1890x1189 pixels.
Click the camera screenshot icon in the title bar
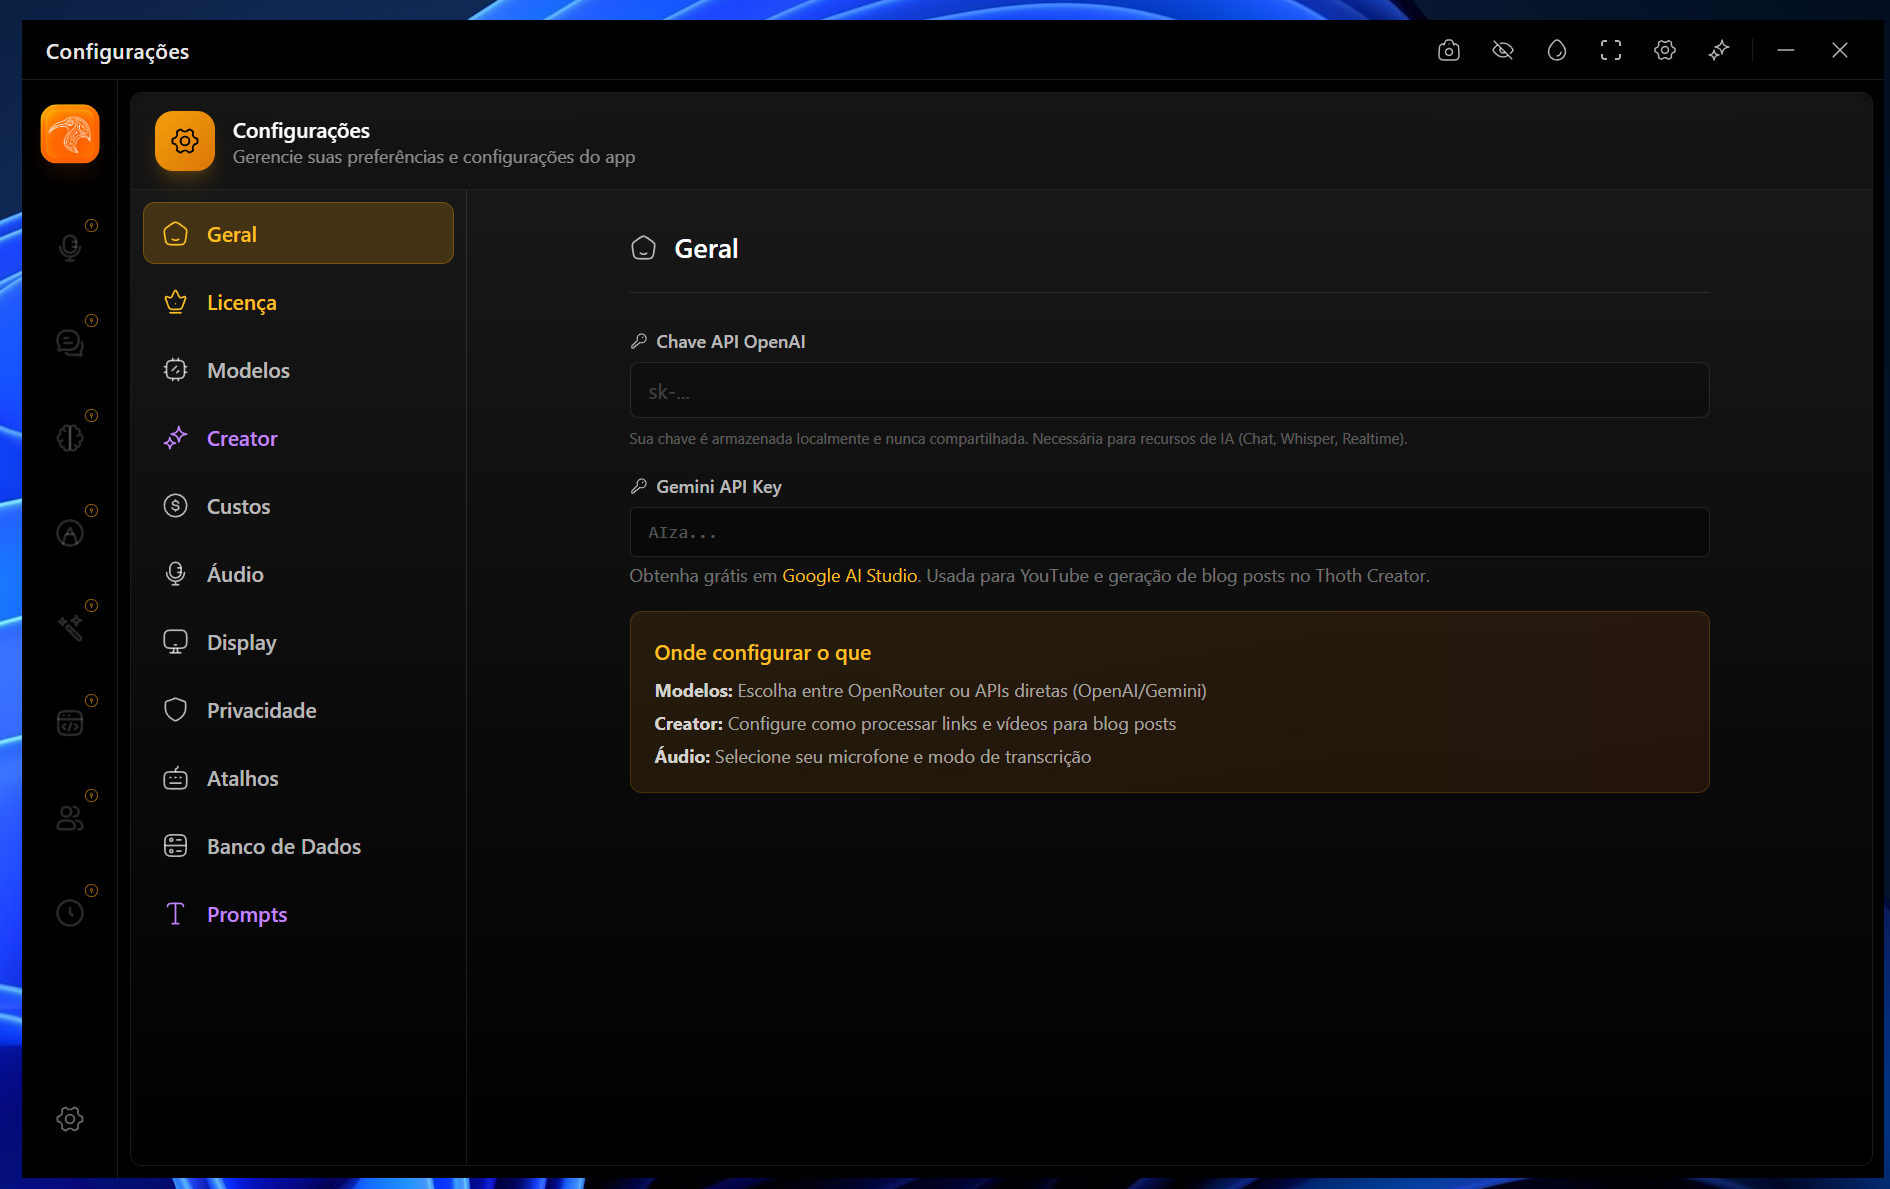[x=1449, y=50]
